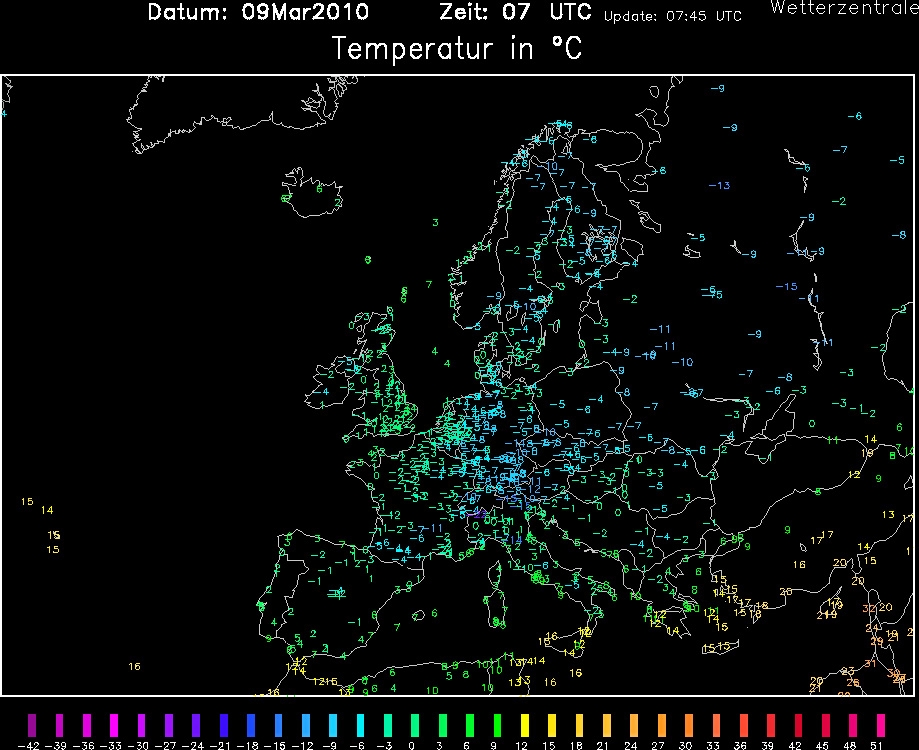The height and width of the screenshot is (750, 919).
Task: Click the -6 cyan legend swatch
Action: point(360,725)
